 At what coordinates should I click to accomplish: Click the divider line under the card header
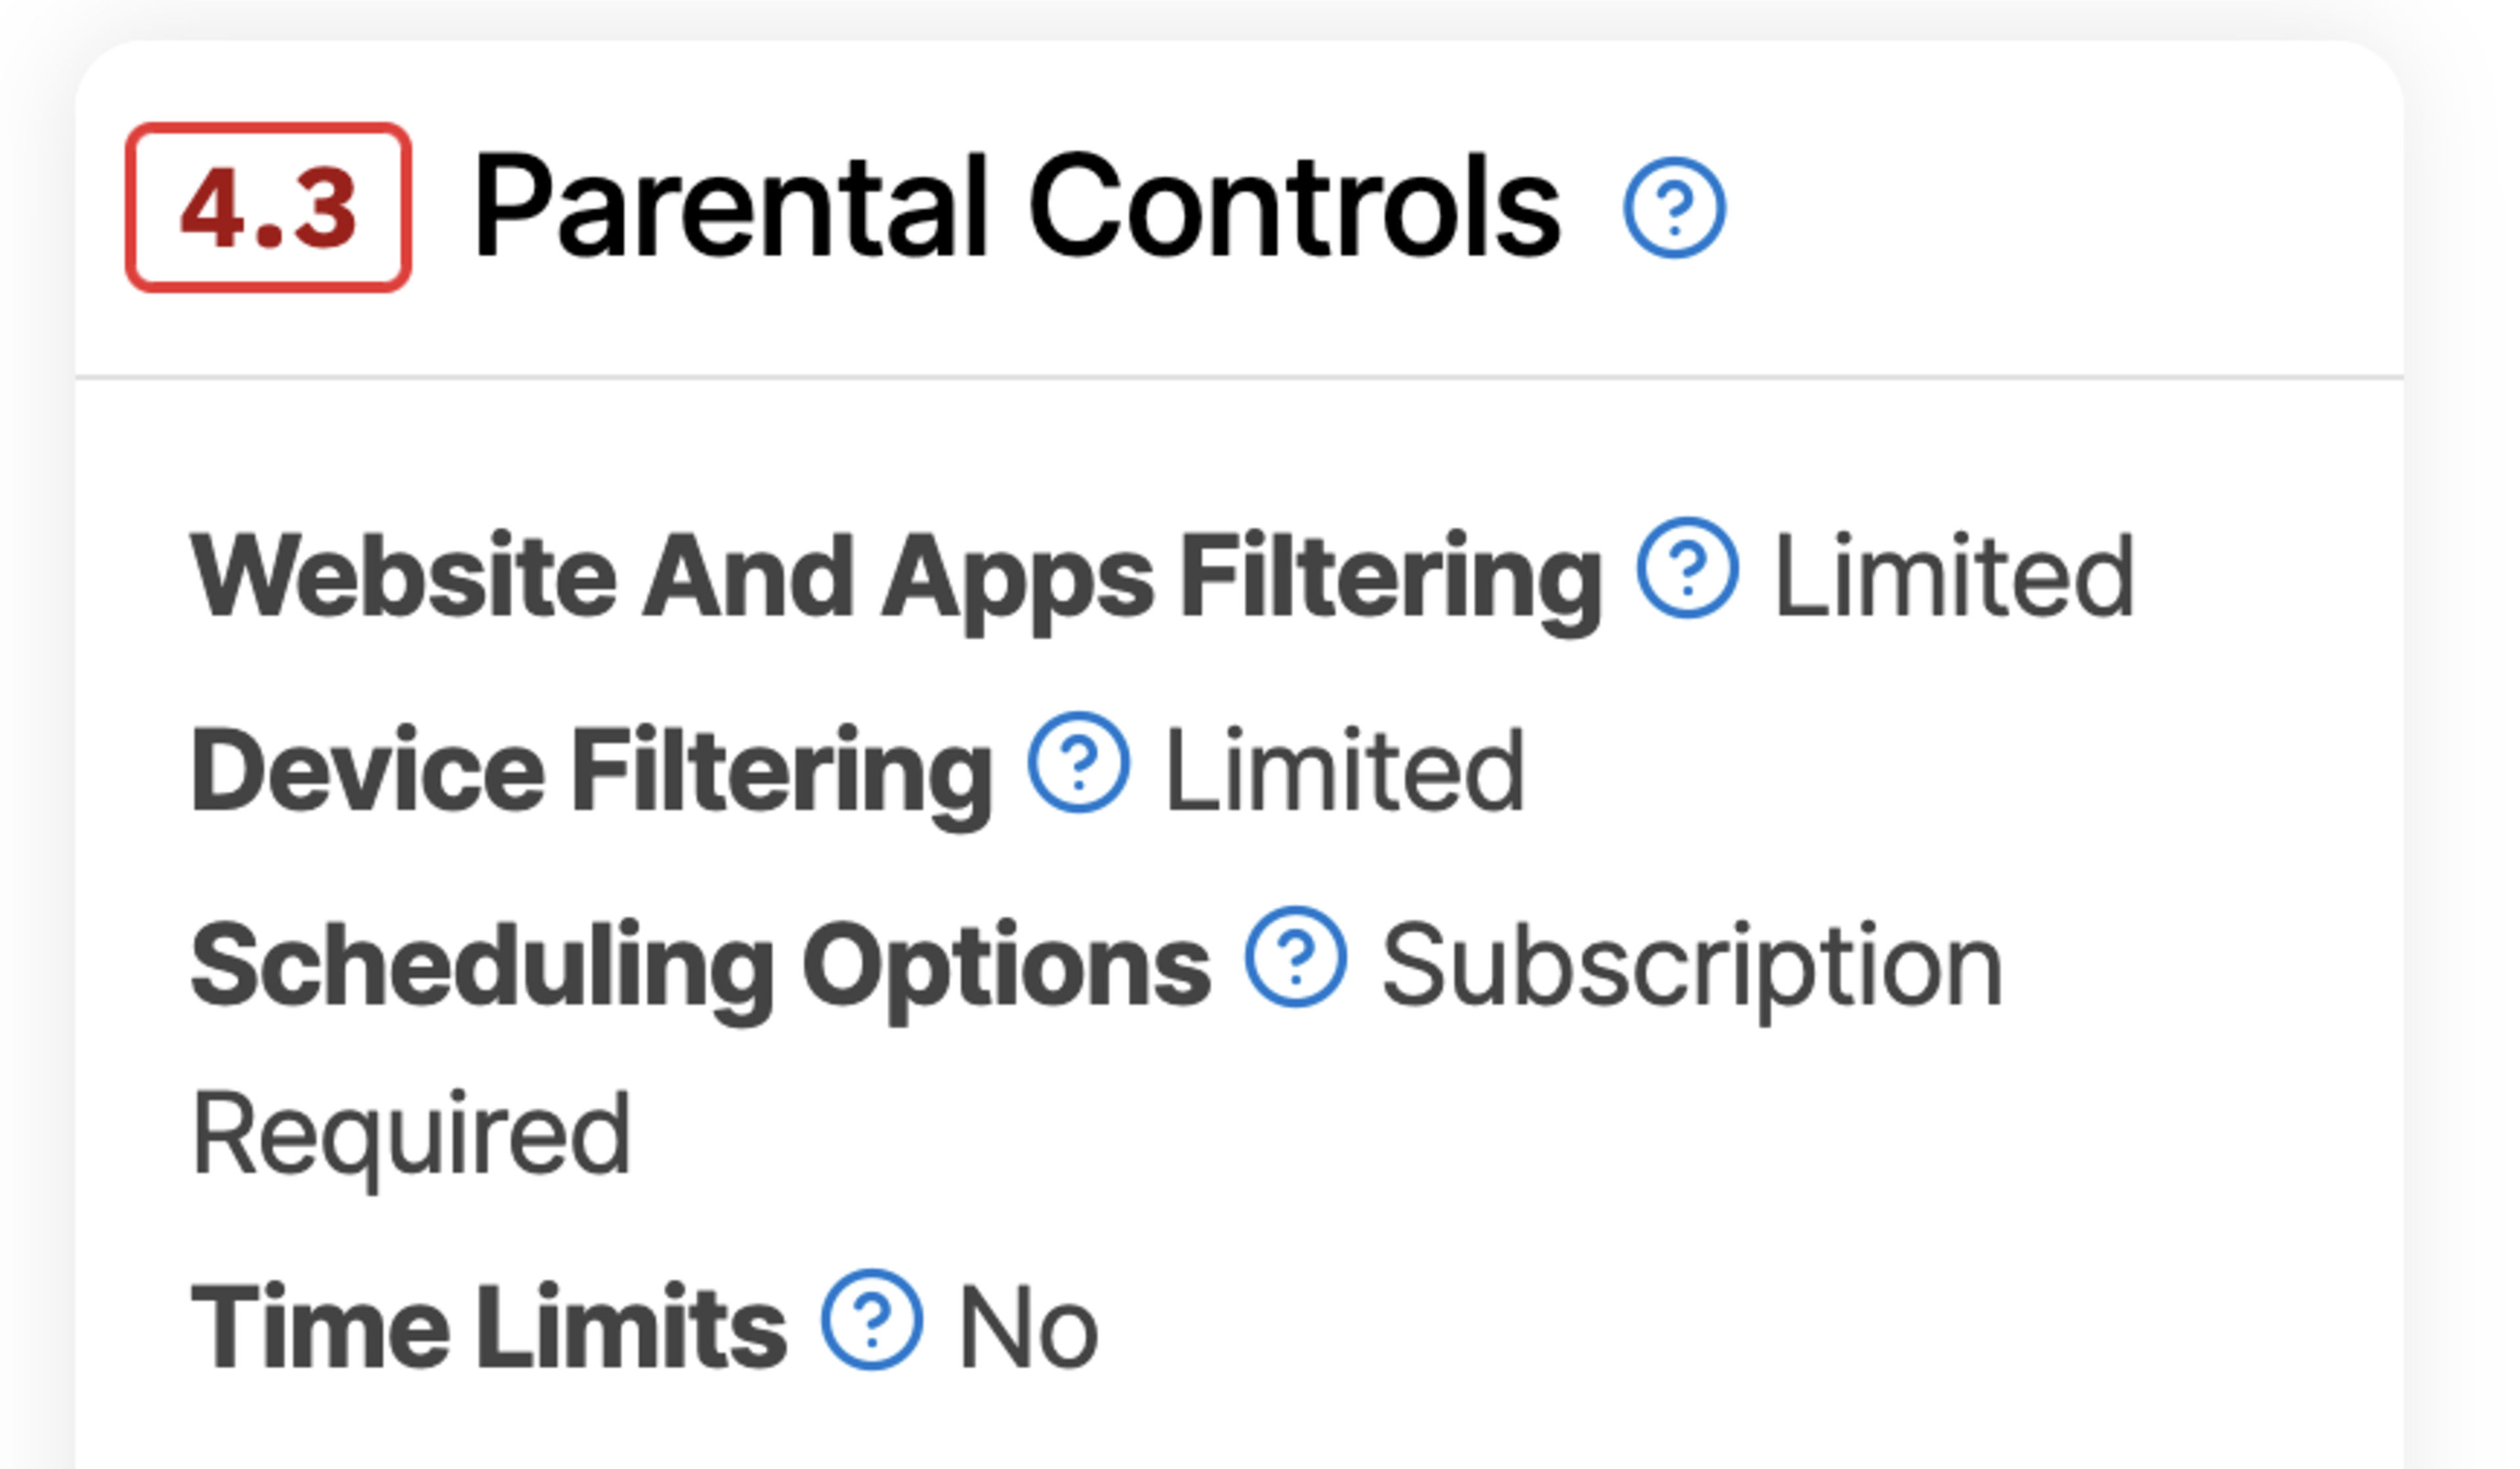click(1239, 378)
